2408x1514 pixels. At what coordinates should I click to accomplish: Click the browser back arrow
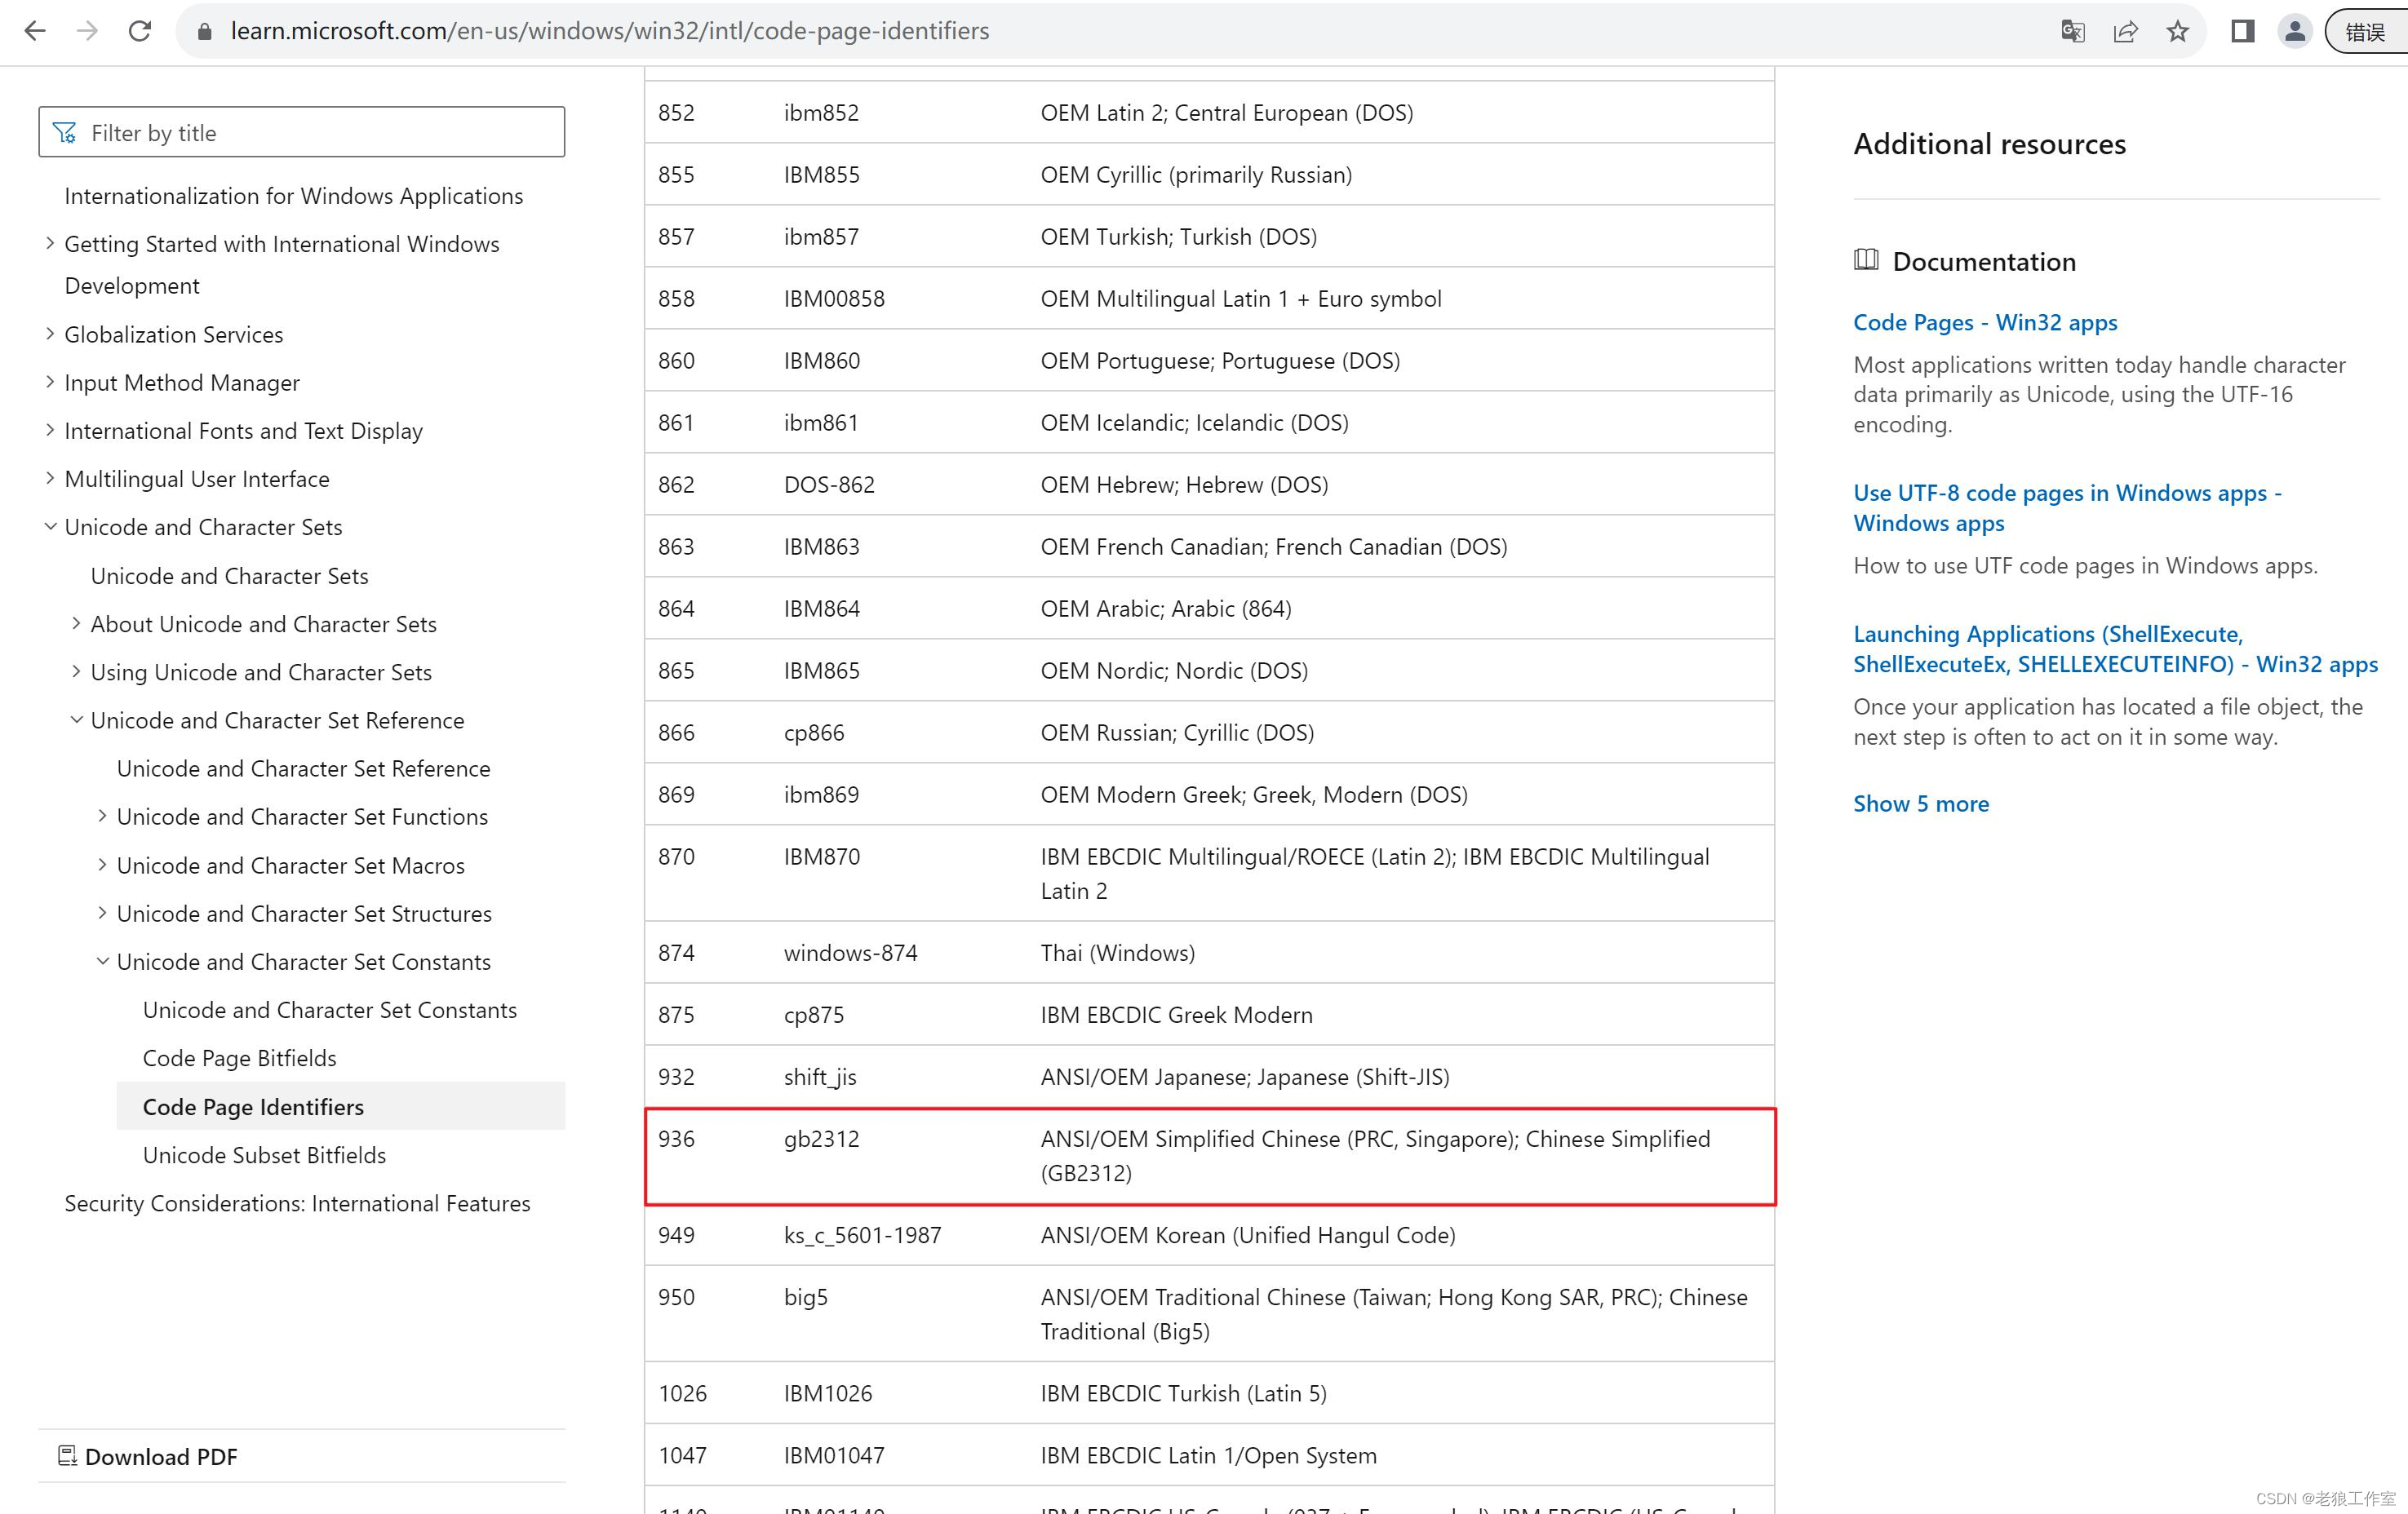pyautogui.click(x=35, y=31)
